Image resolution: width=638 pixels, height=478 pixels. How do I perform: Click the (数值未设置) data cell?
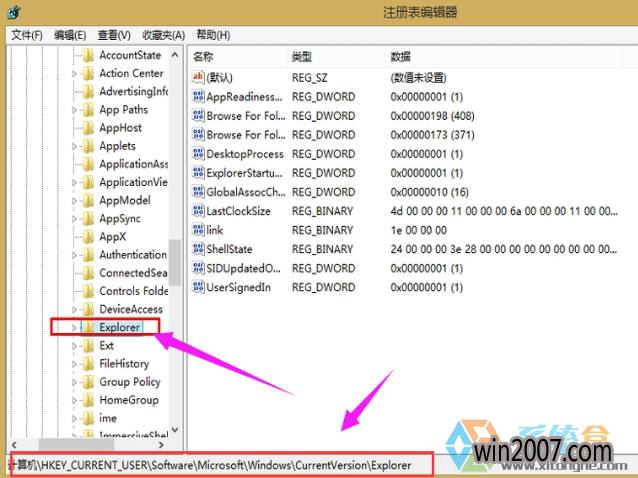point(418,77)
